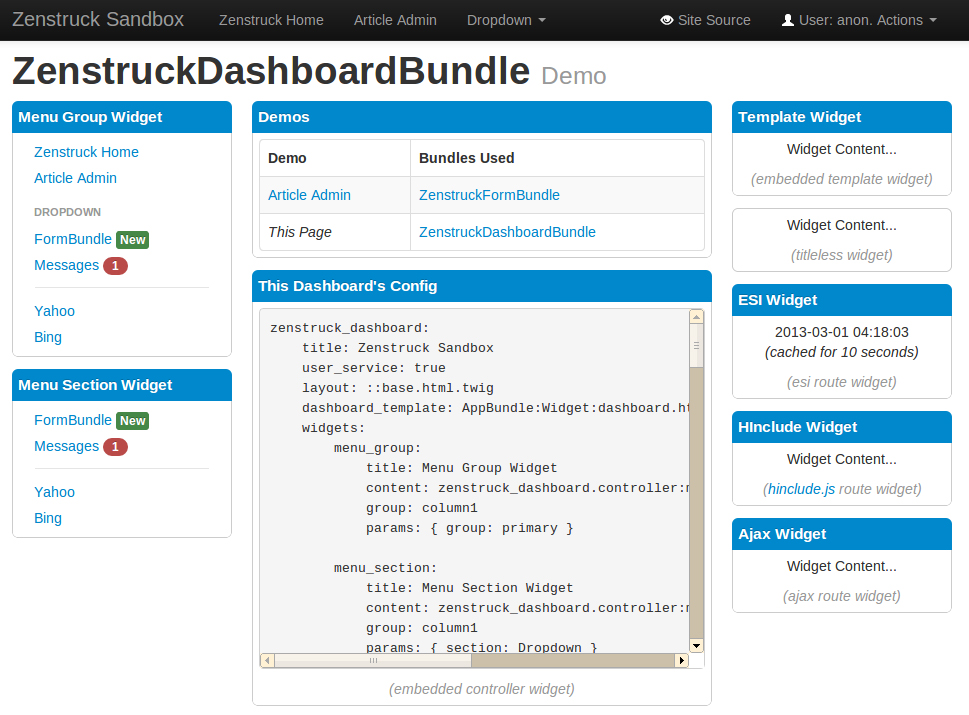Open Article Admin in Menu Group Widget
The width and height of the screenshot is (969, 715).
[75, 178]
